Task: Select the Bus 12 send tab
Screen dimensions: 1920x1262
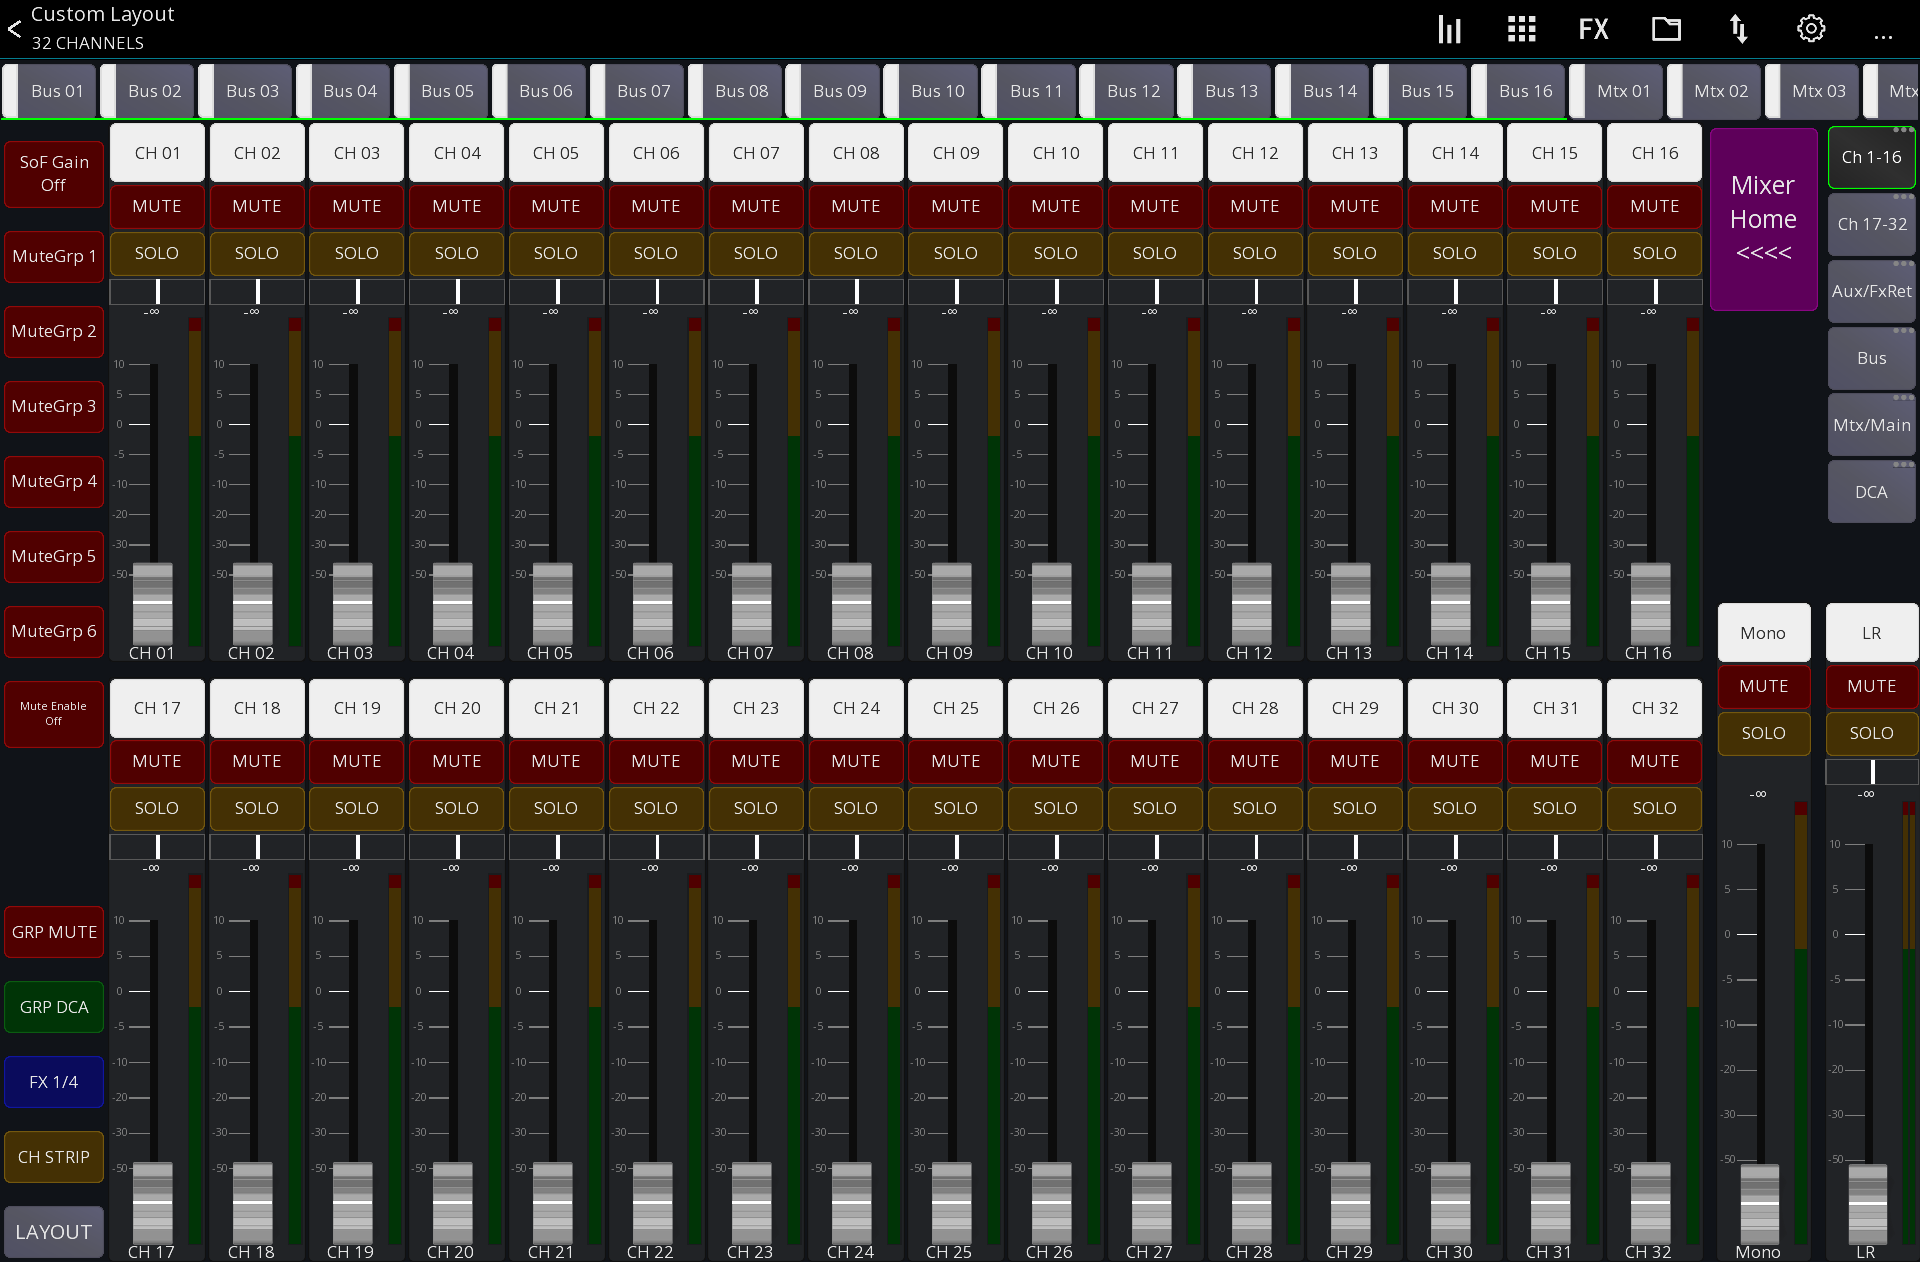Action: point(1127,91)
